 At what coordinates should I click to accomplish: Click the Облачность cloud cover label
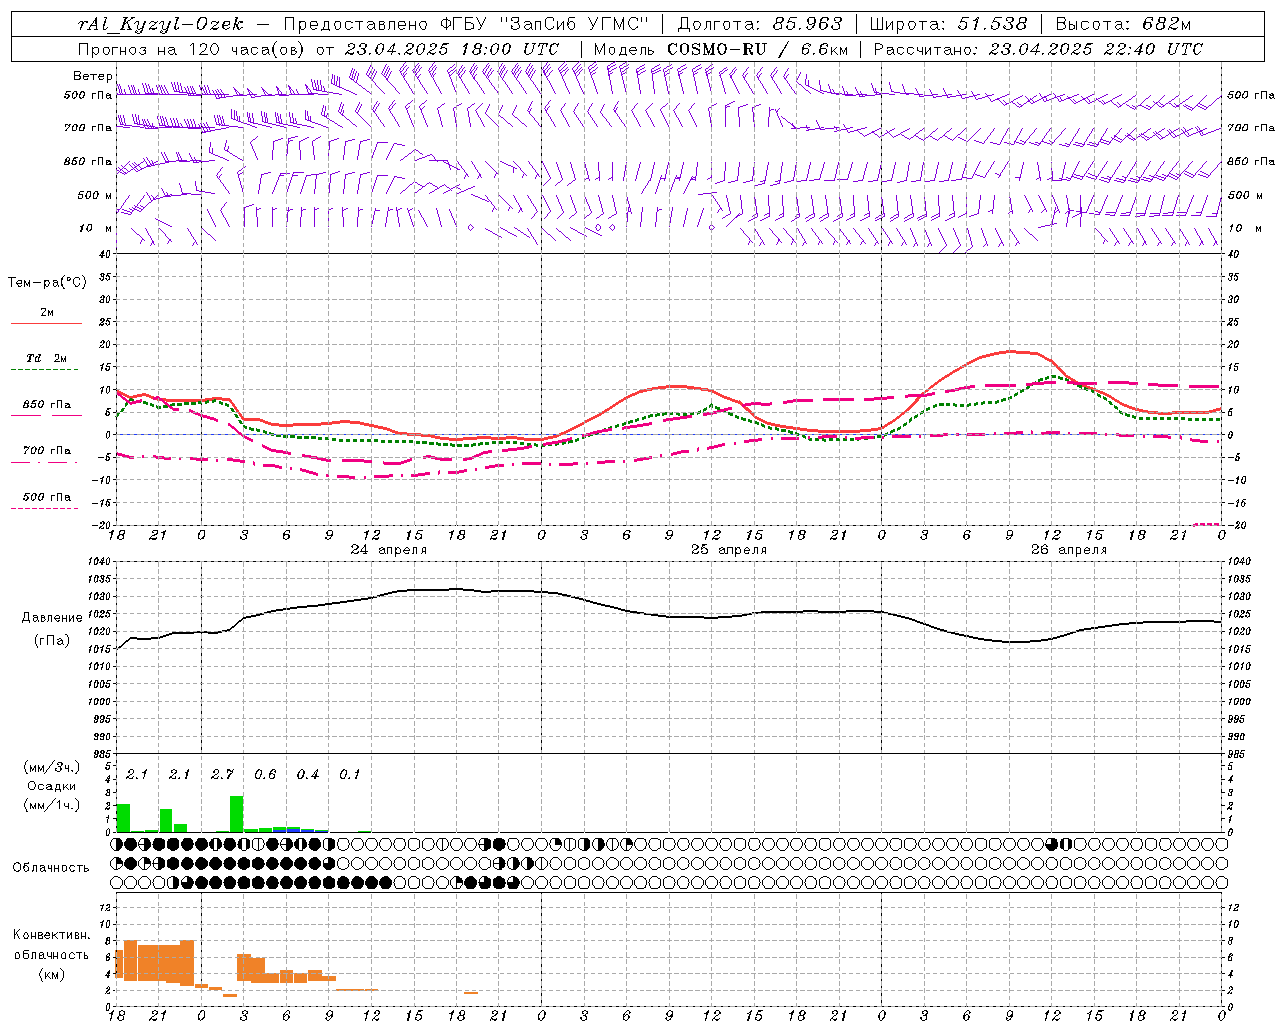point(51,868)
